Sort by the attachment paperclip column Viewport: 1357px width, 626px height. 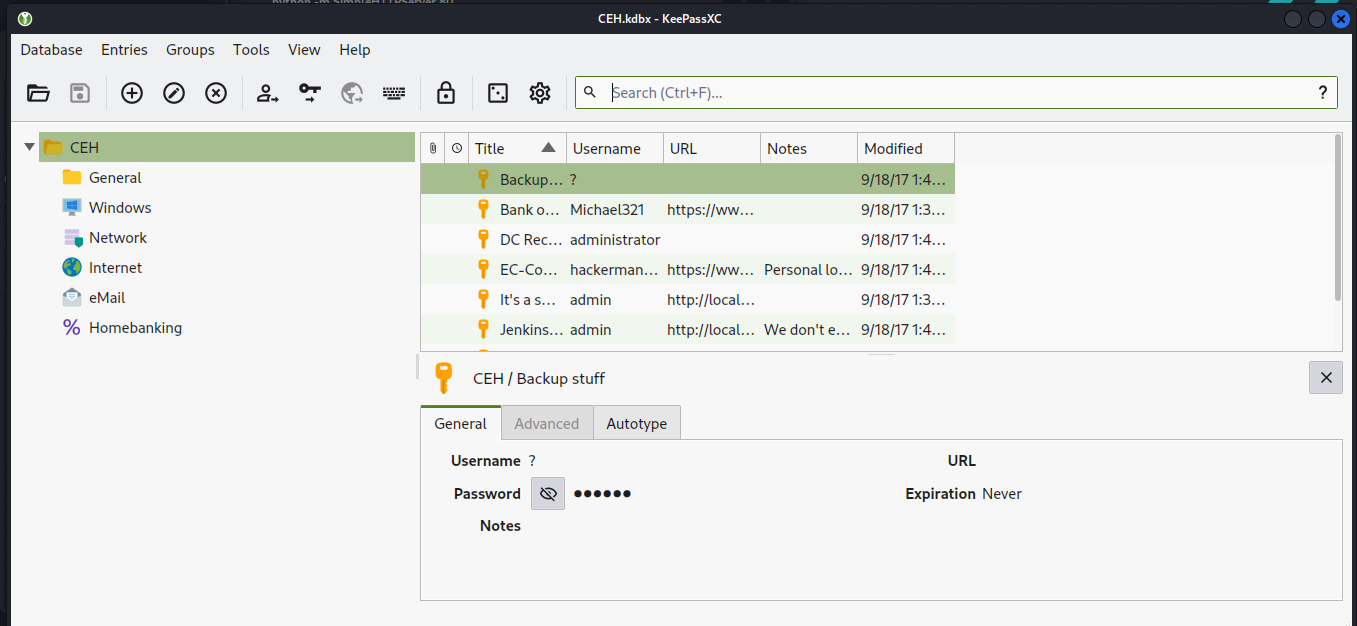(x=433, y=148)
